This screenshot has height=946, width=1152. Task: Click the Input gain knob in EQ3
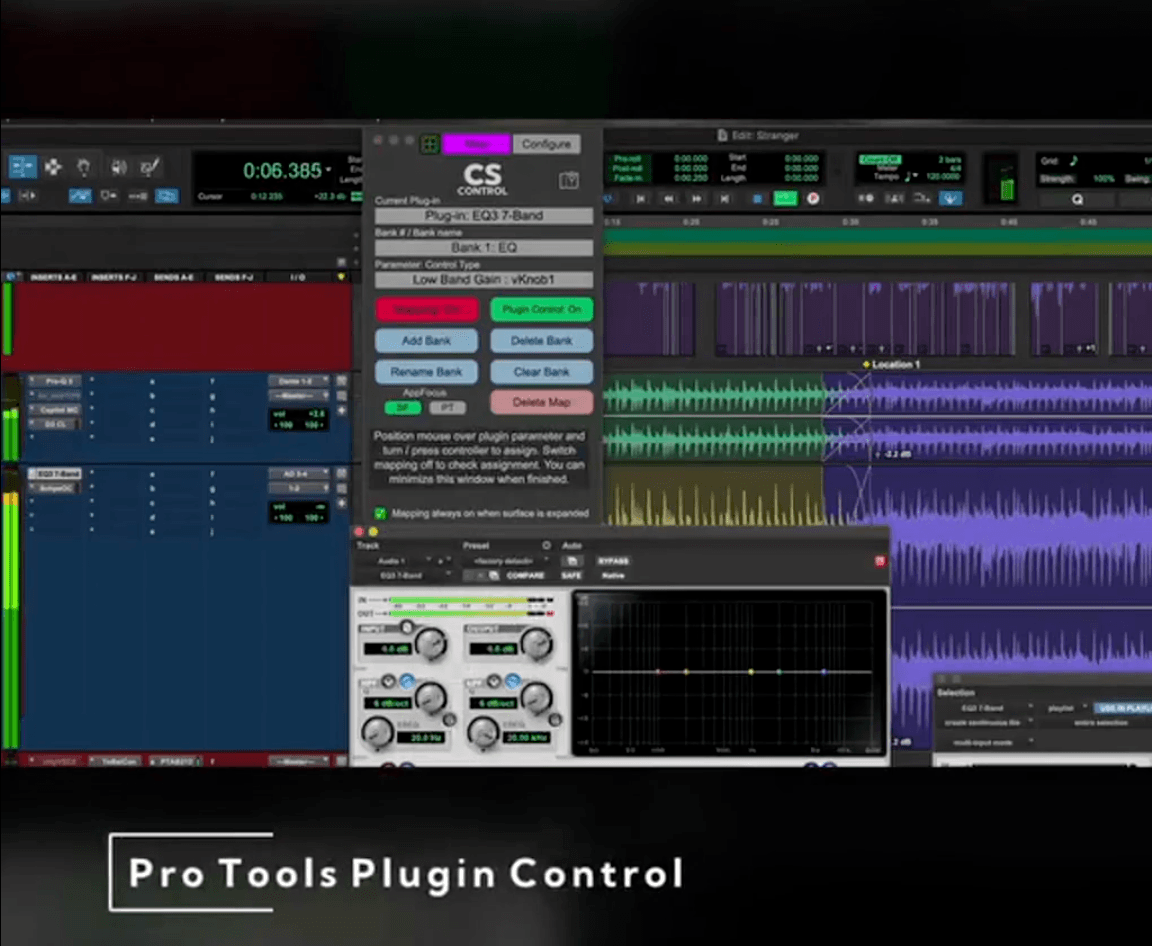432,645
